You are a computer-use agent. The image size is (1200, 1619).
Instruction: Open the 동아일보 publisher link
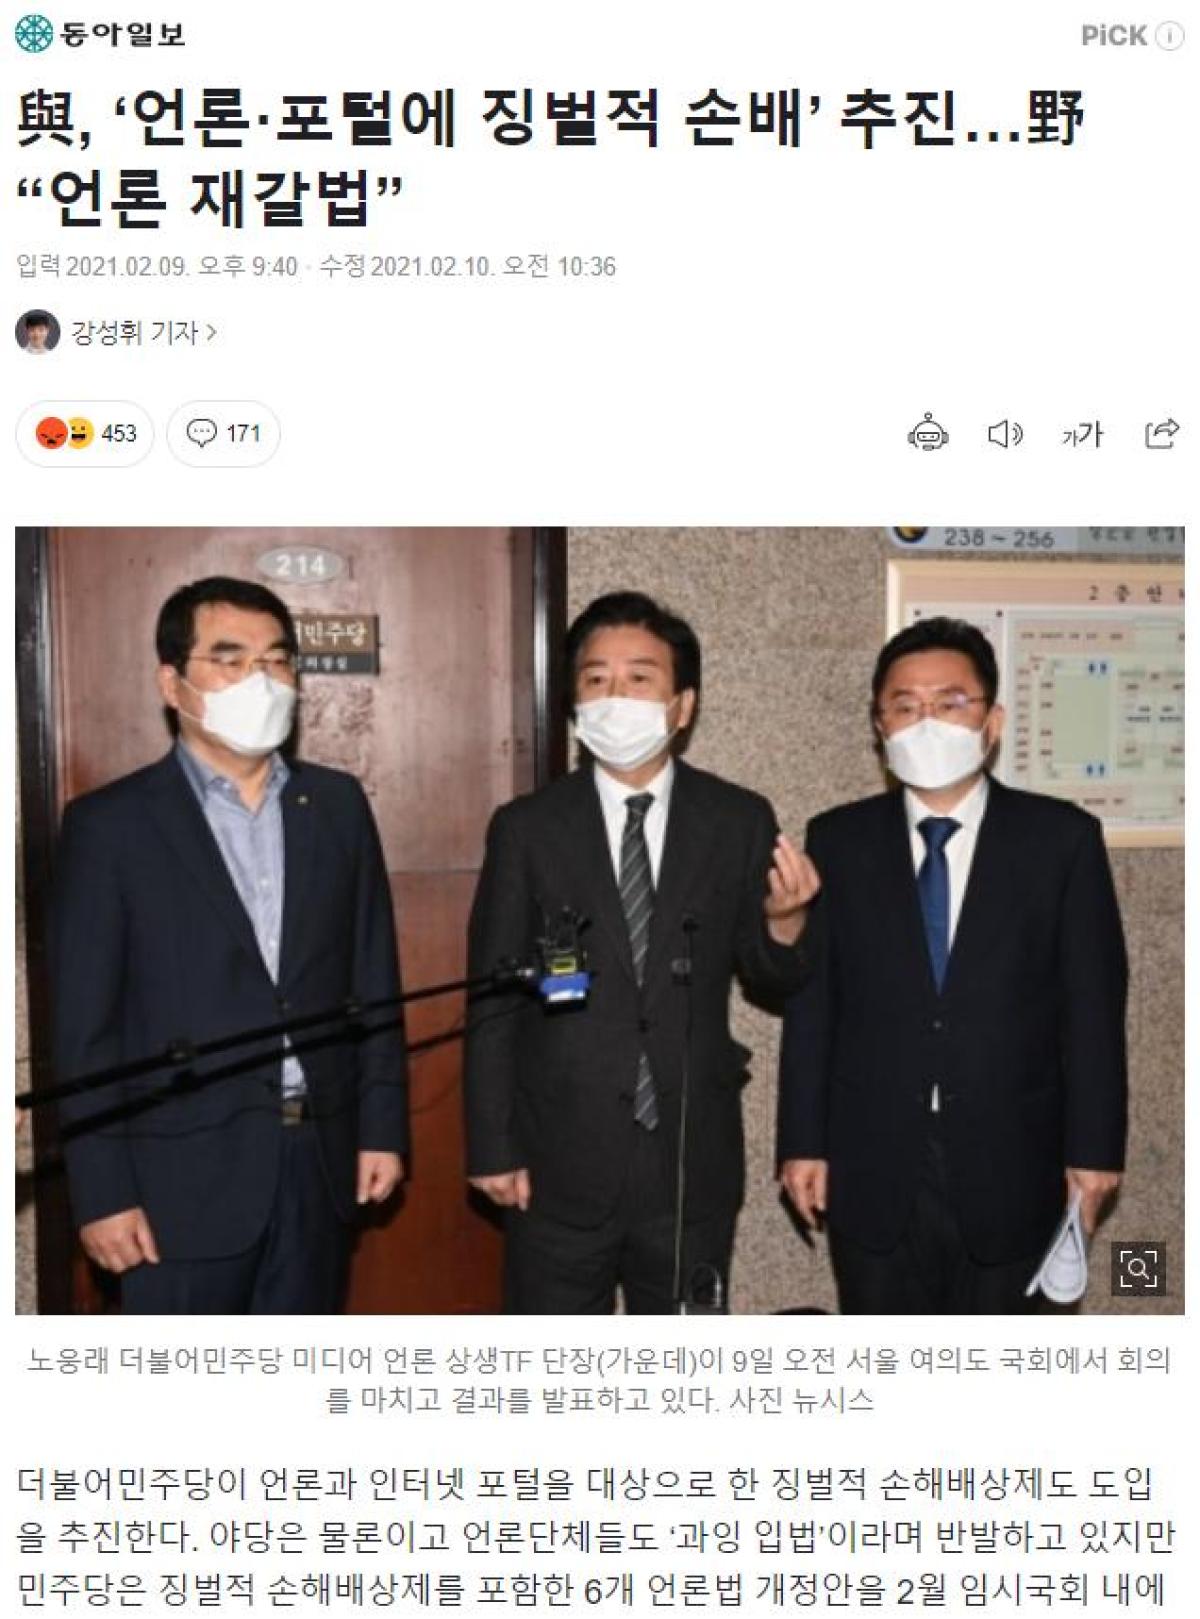tap(101, 35)
